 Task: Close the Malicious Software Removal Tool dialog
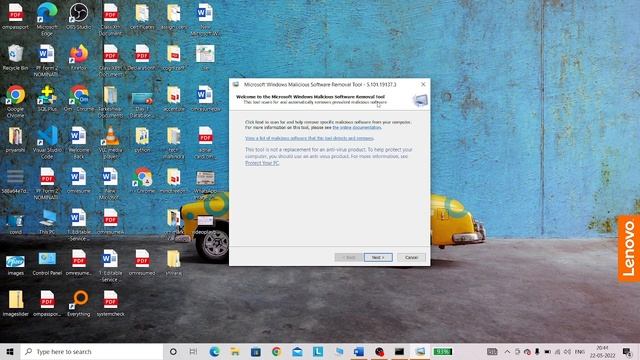point(423,84)
